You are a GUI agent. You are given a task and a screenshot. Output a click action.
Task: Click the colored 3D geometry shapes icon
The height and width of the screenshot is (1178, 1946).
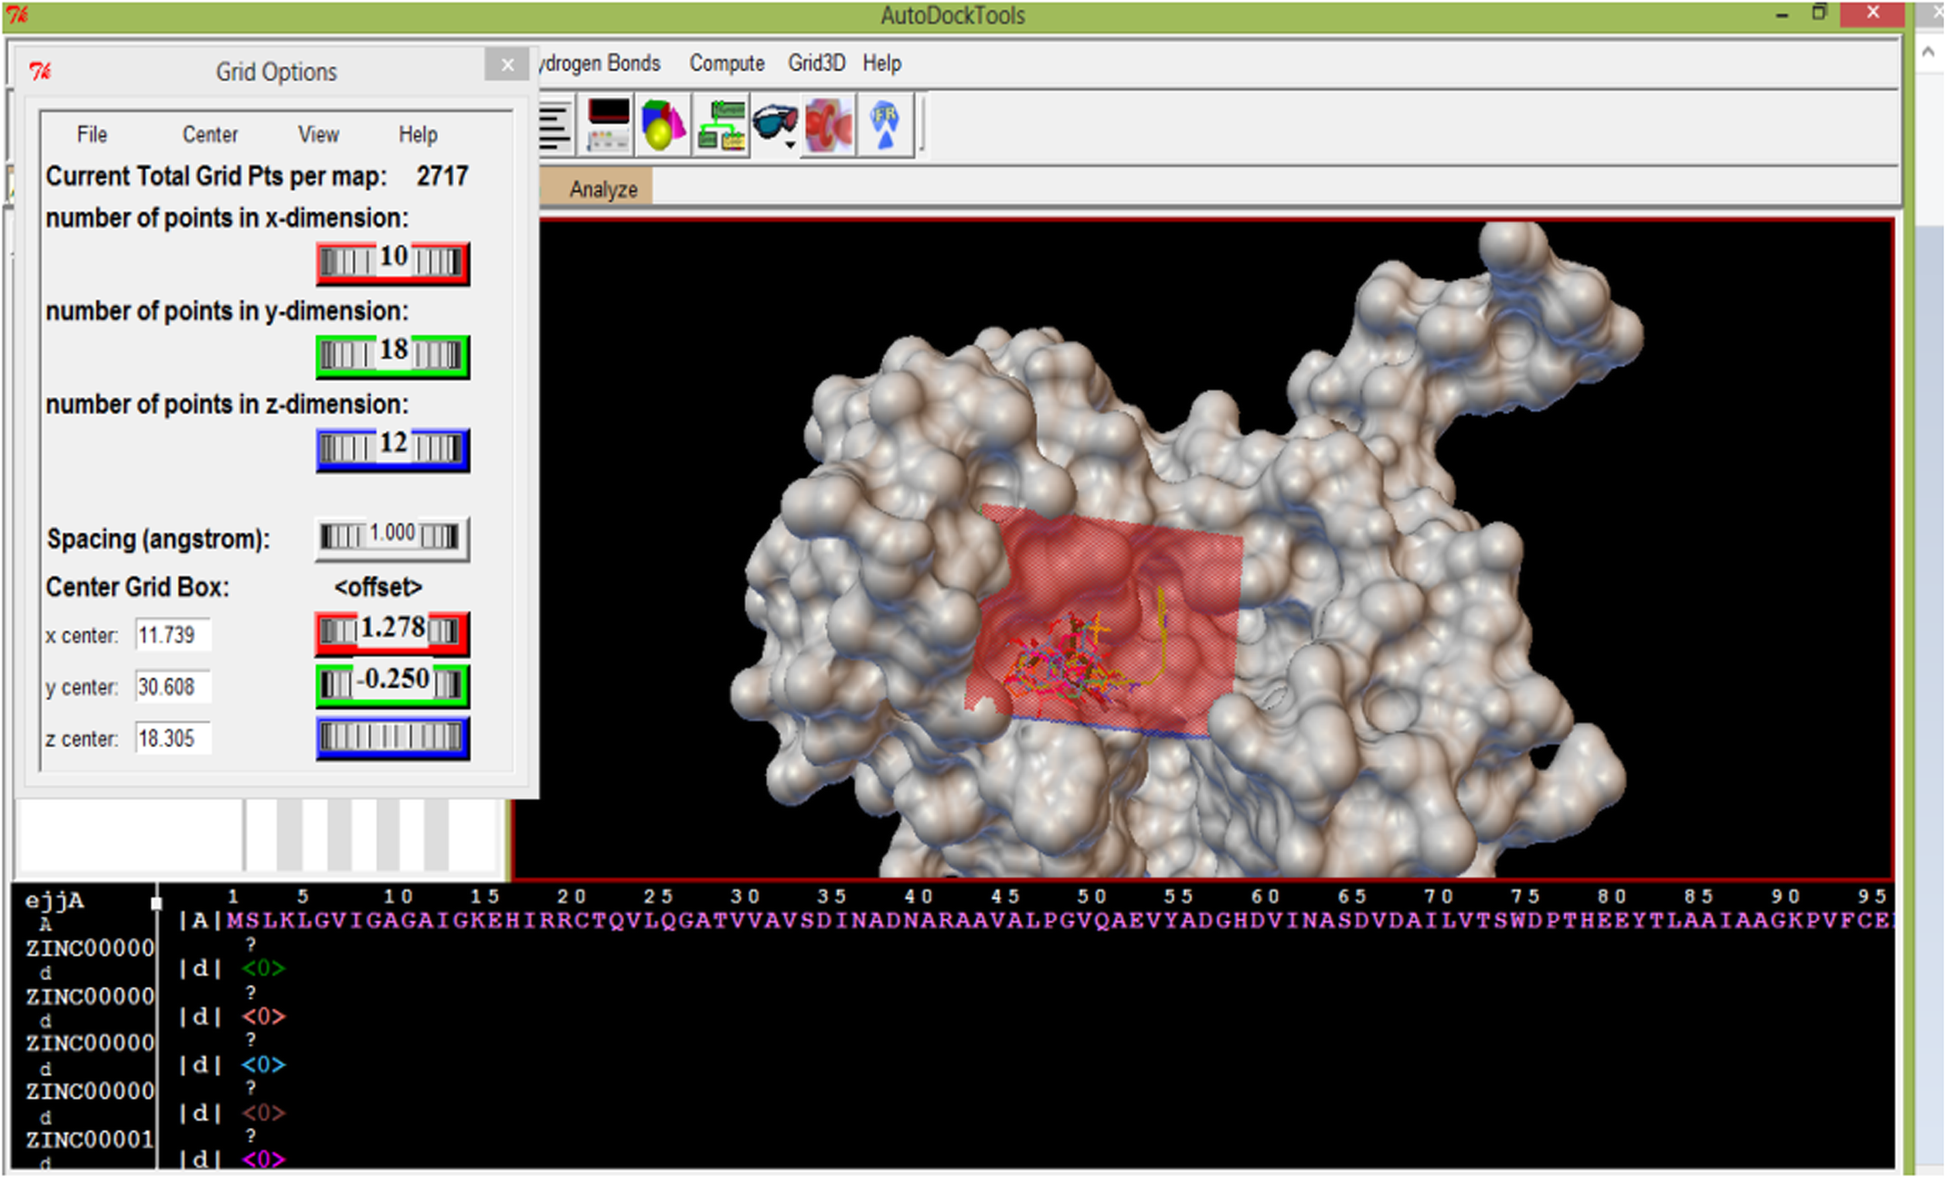click(663, 126)
